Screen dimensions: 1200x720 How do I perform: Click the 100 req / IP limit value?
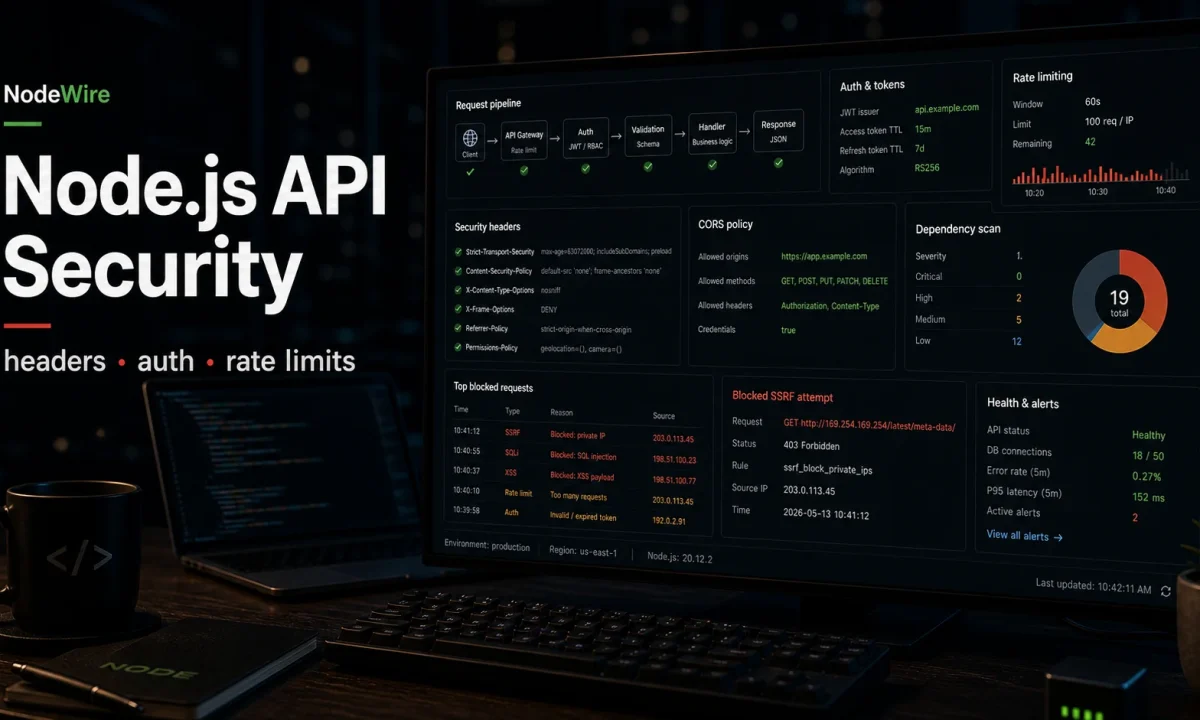1109,122
